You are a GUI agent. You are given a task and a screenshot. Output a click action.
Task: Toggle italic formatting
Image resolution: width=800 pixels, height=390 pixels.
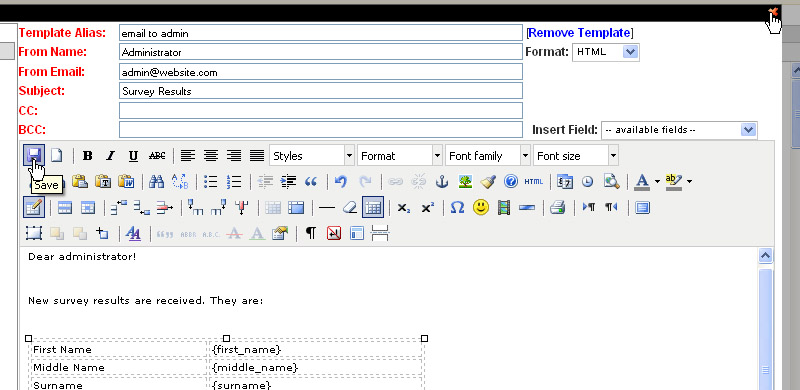click(110, 156)
